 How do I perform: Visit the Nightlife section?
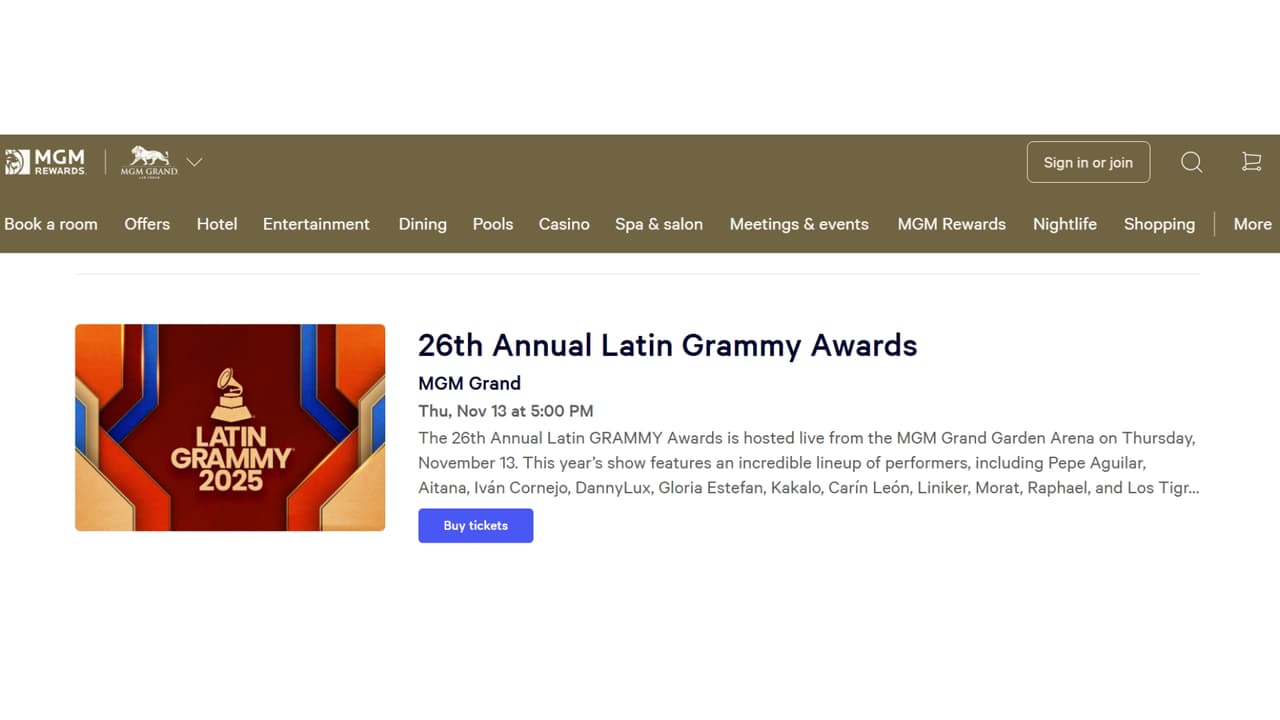point(1065,224)
